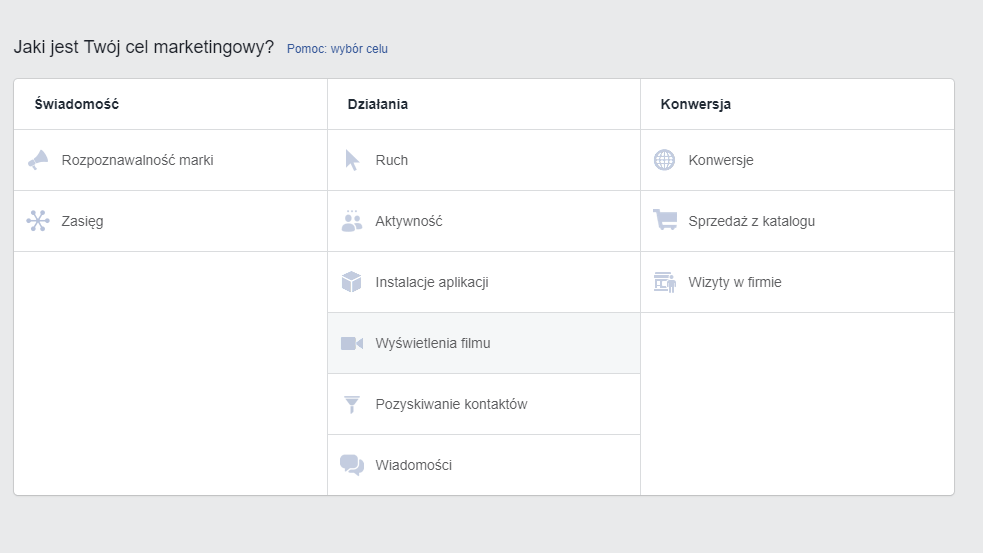Viewport: 983px width, 553px height.
Task: Click the storefront icon for Wizyty w firmie
Action: [665, 282]
